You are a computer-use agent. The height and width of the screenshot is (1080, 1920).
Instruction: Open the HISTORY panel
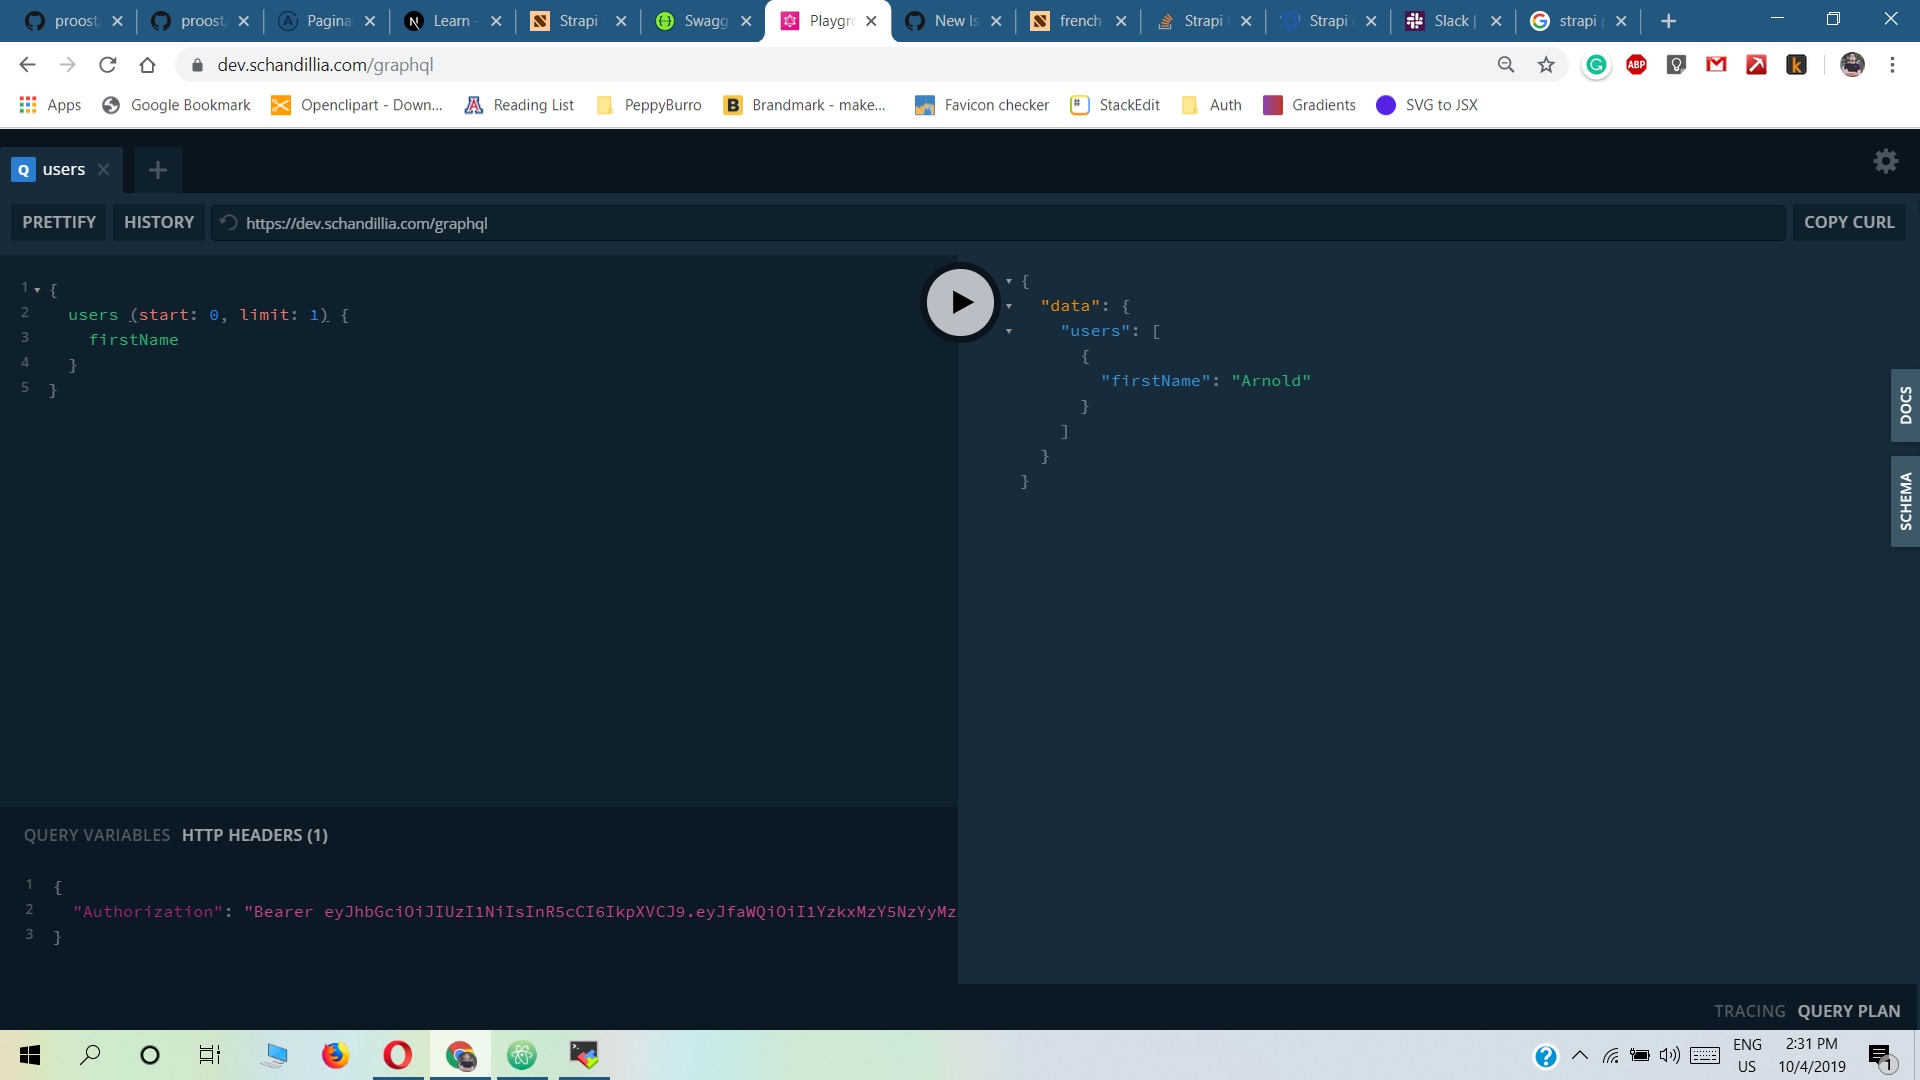[x=159, y=222]
